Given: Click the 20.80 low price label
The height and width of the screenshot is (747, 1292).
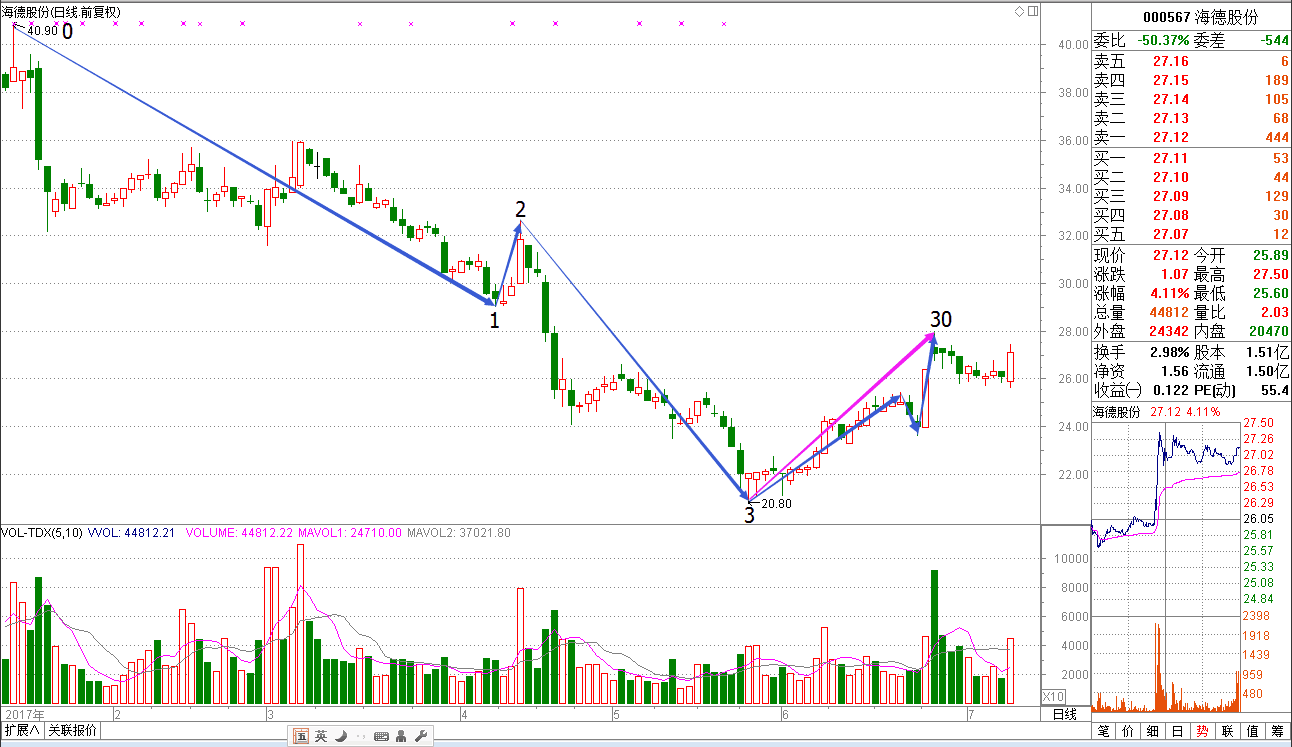Looking at the screenshot, I should (777, 504).
